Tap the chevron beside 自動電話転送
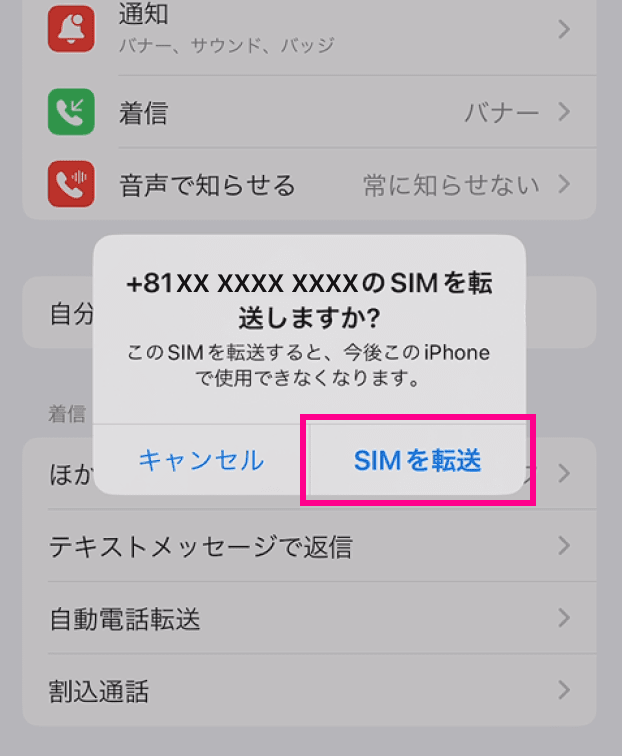Screen dimensions: 622x756 click(x=564, y=618)
